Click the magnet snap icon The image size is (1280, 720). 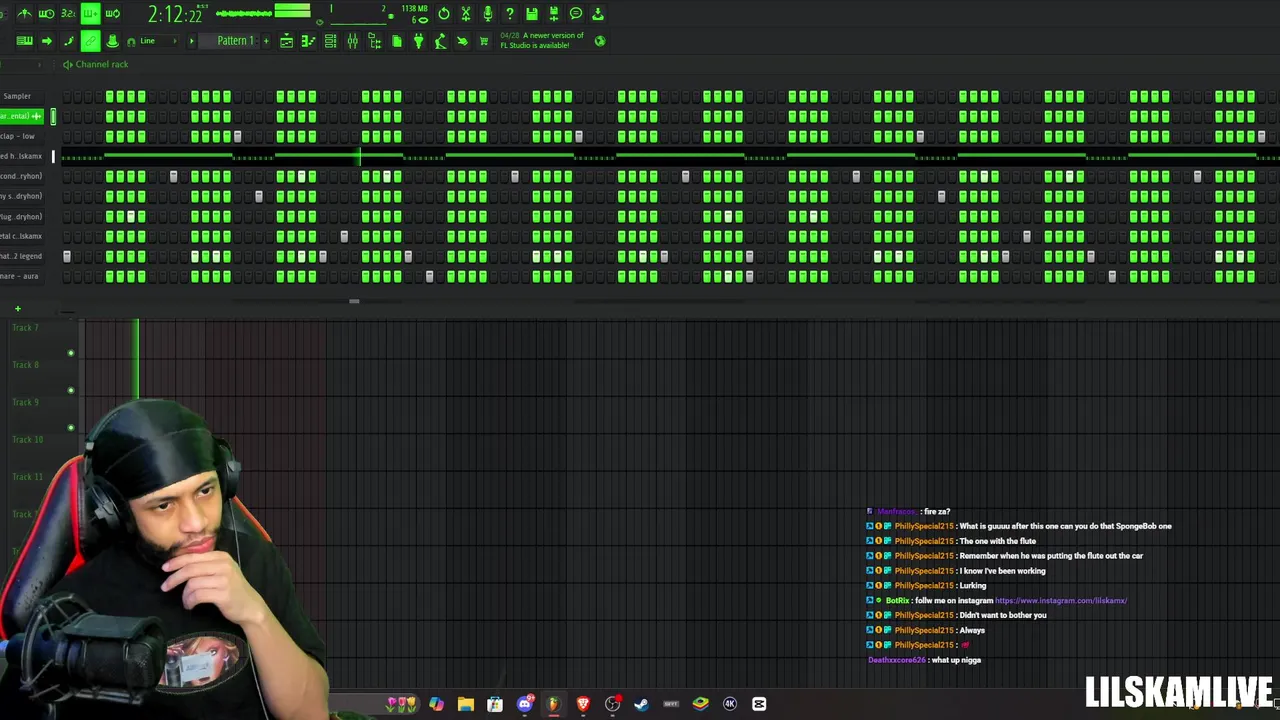pyautogui.click(x=131, y=41)
